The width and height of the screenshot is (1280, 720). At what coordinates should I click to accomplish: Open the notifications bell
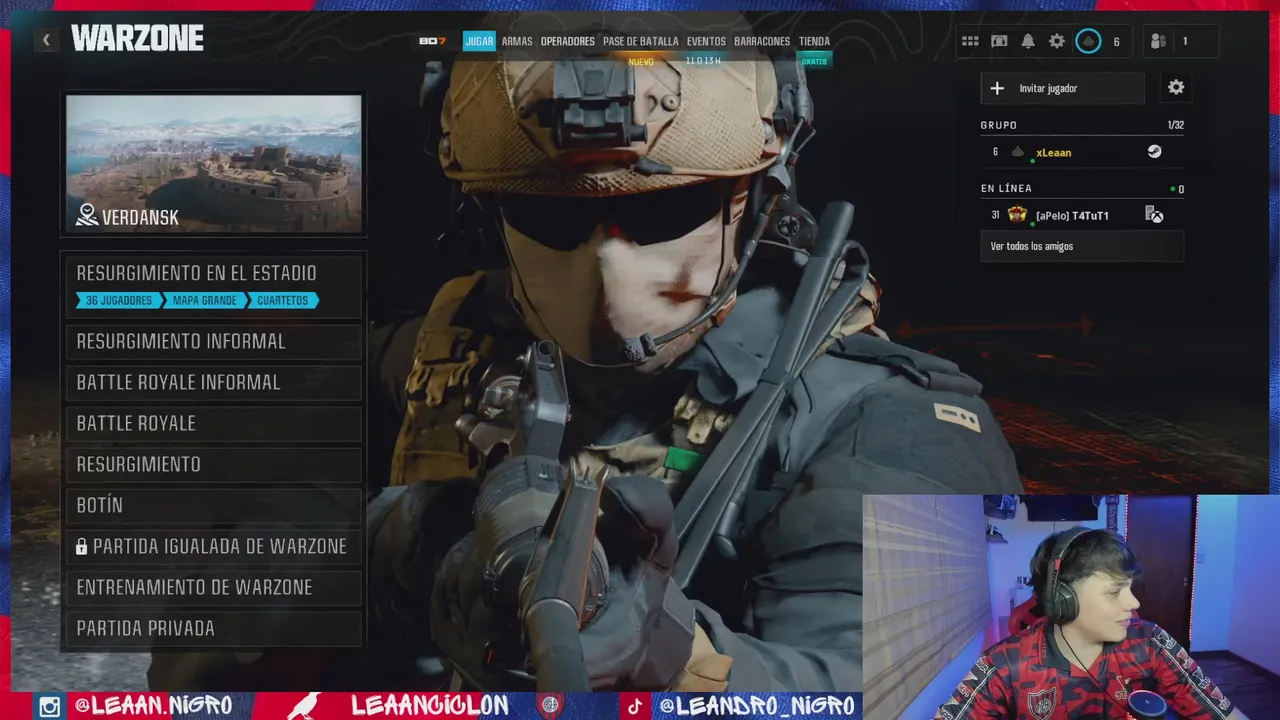click(1028, 41)
